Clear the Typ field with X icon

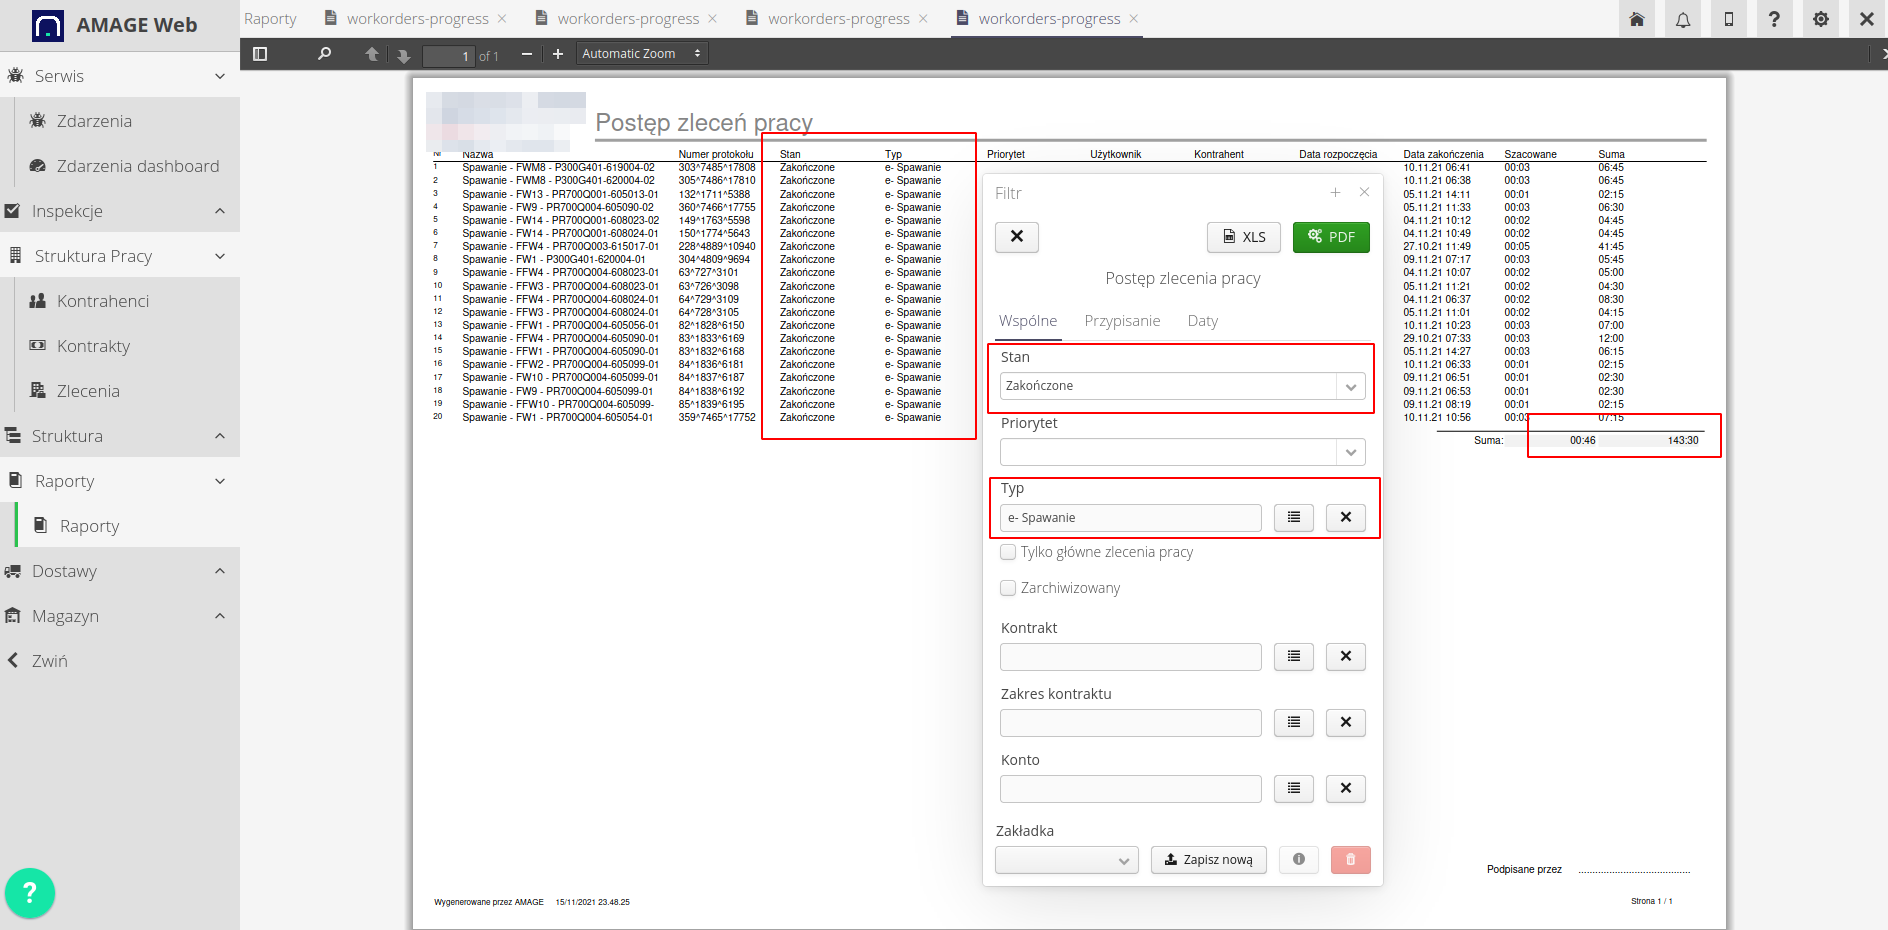click(x=1345, y=517)
